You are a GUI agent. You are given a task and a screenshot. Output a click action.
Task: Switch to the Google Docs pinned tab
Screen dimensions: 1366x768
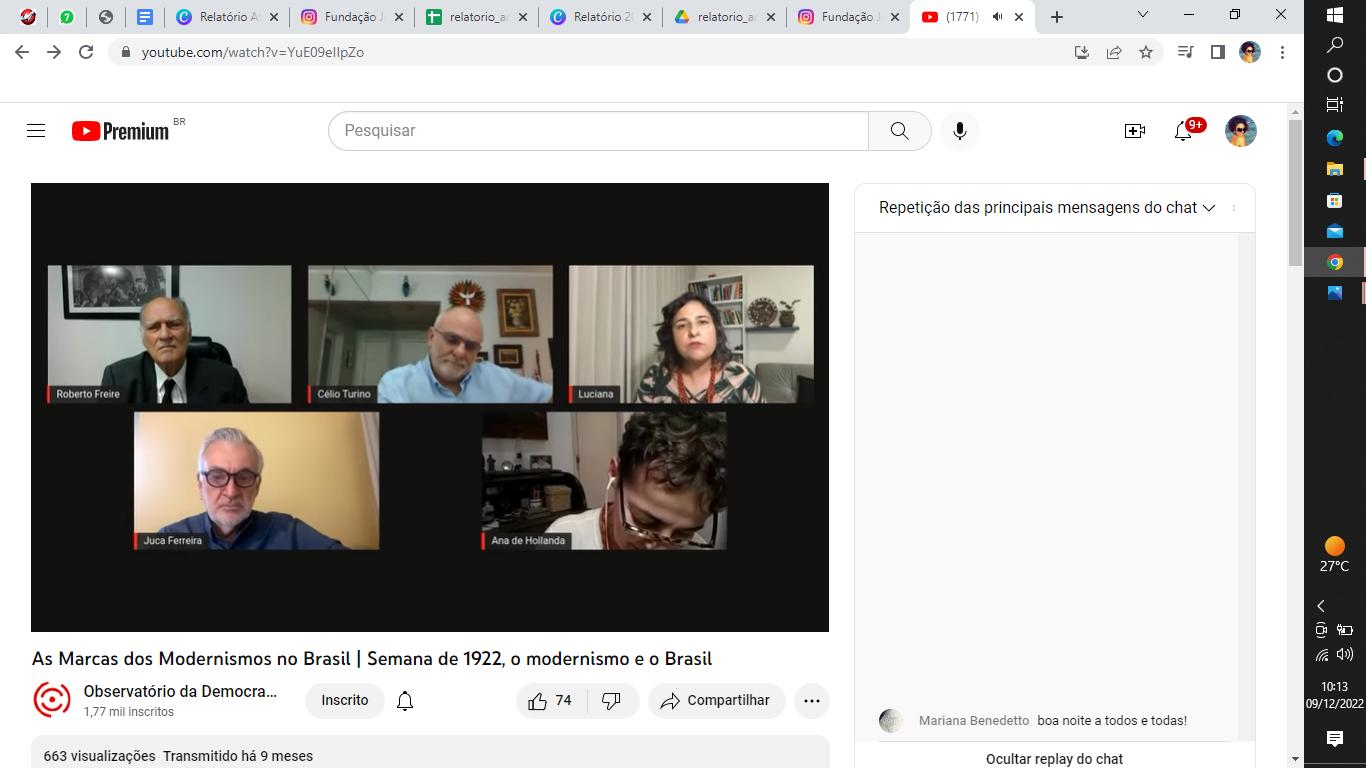tap(144, 17)
